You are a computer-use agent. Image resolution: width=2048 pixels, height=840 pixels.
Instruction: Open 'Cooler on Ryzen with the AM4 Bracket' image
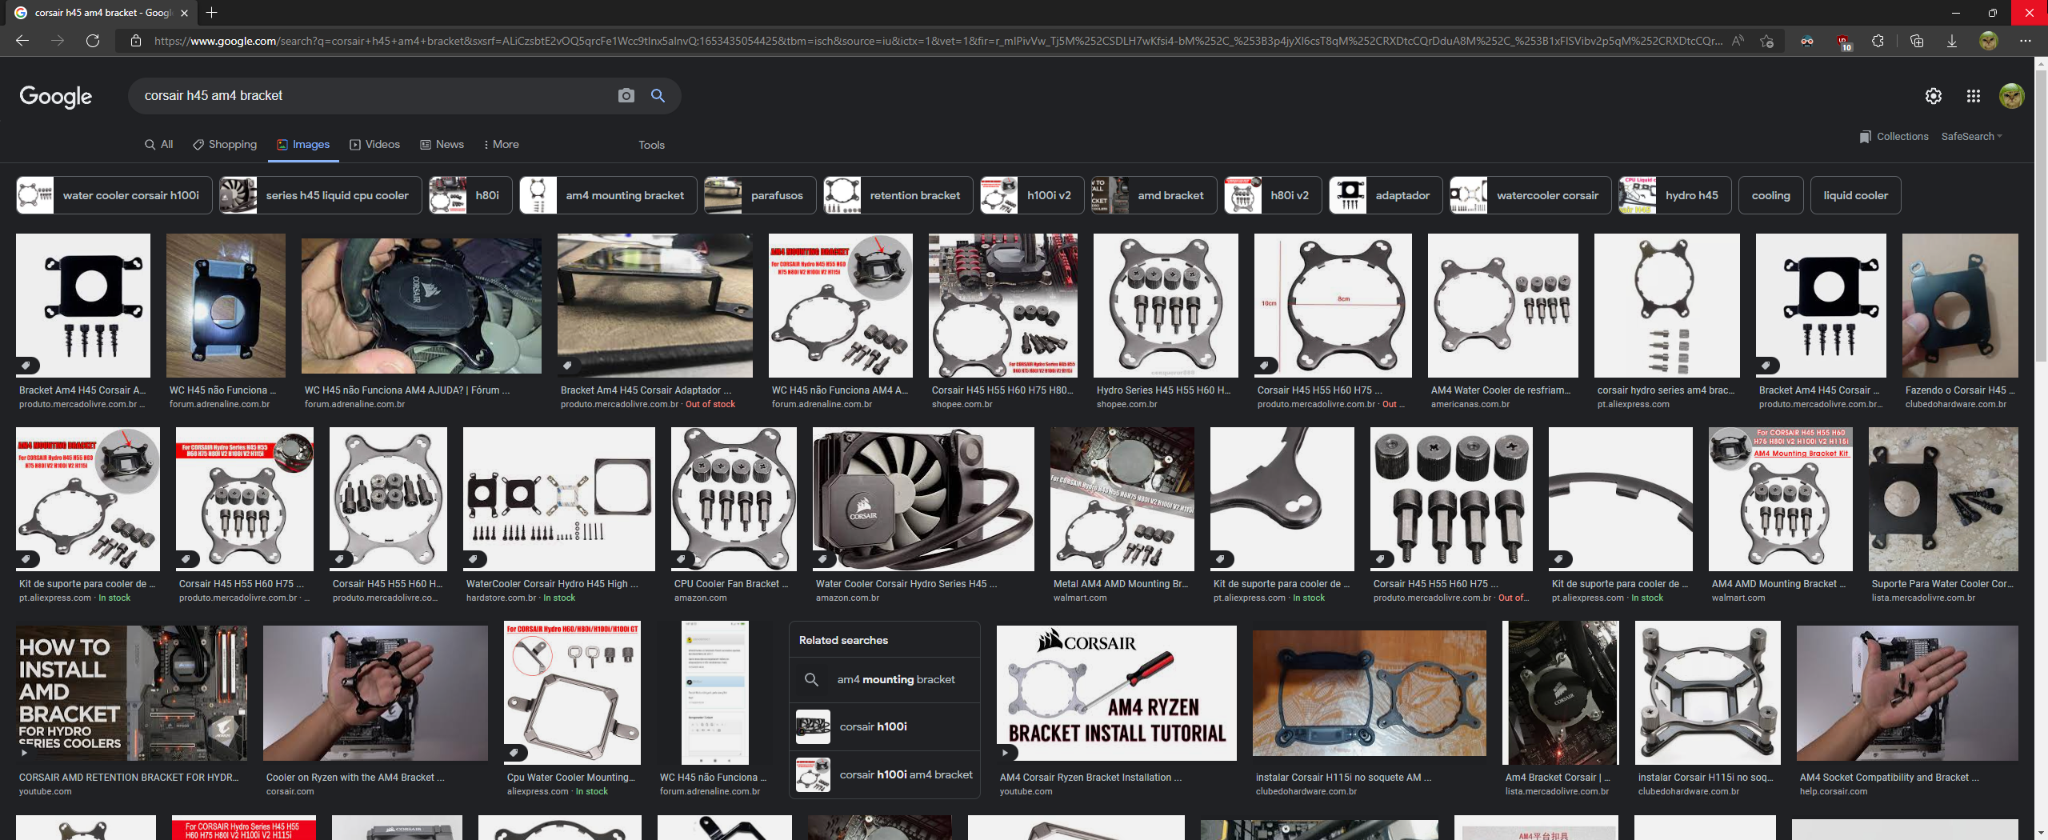click(x=375, y=692)
